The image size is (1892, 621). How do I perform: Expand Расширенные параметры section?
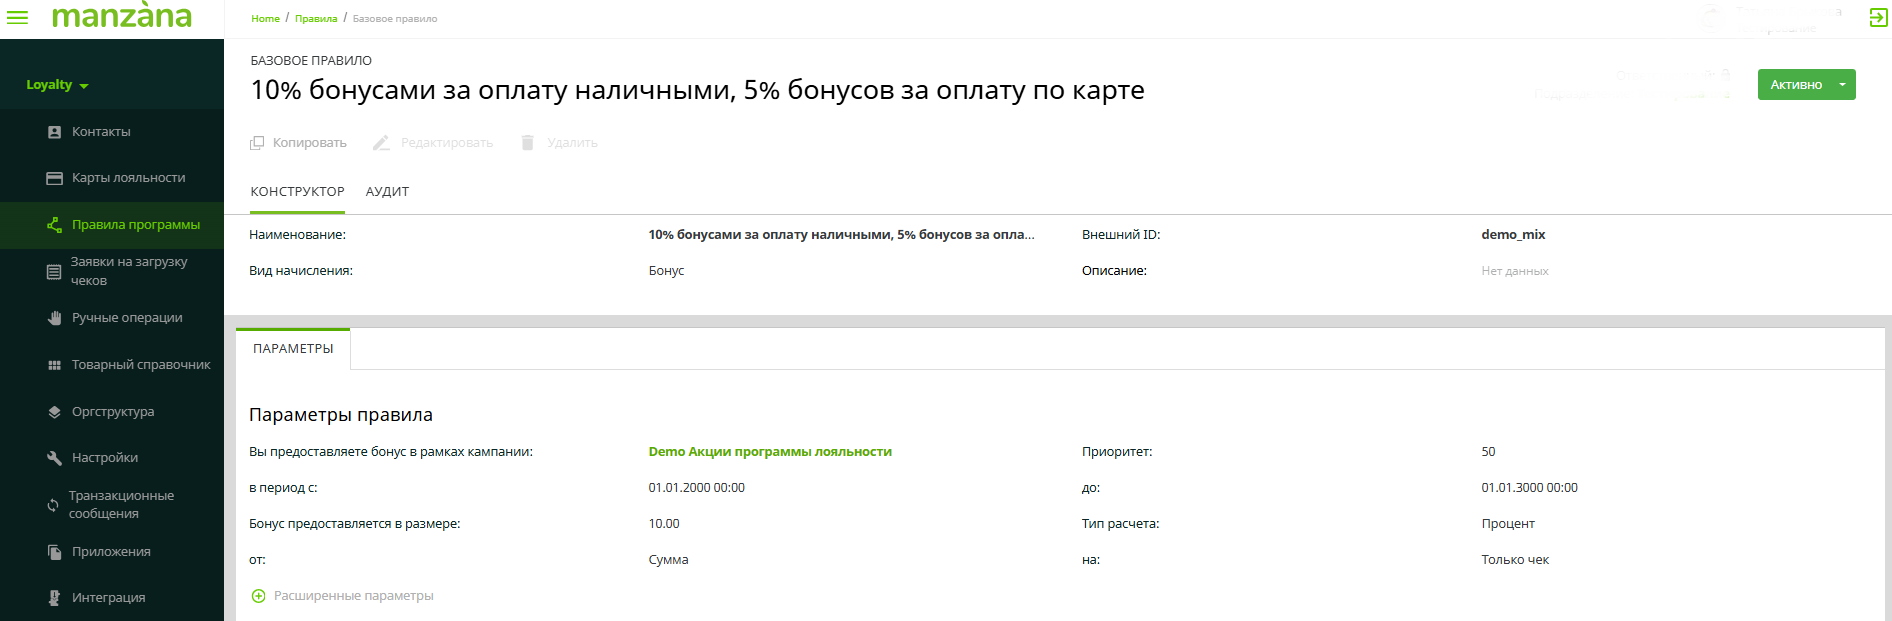pyautogui.click(x=342, y=596)
